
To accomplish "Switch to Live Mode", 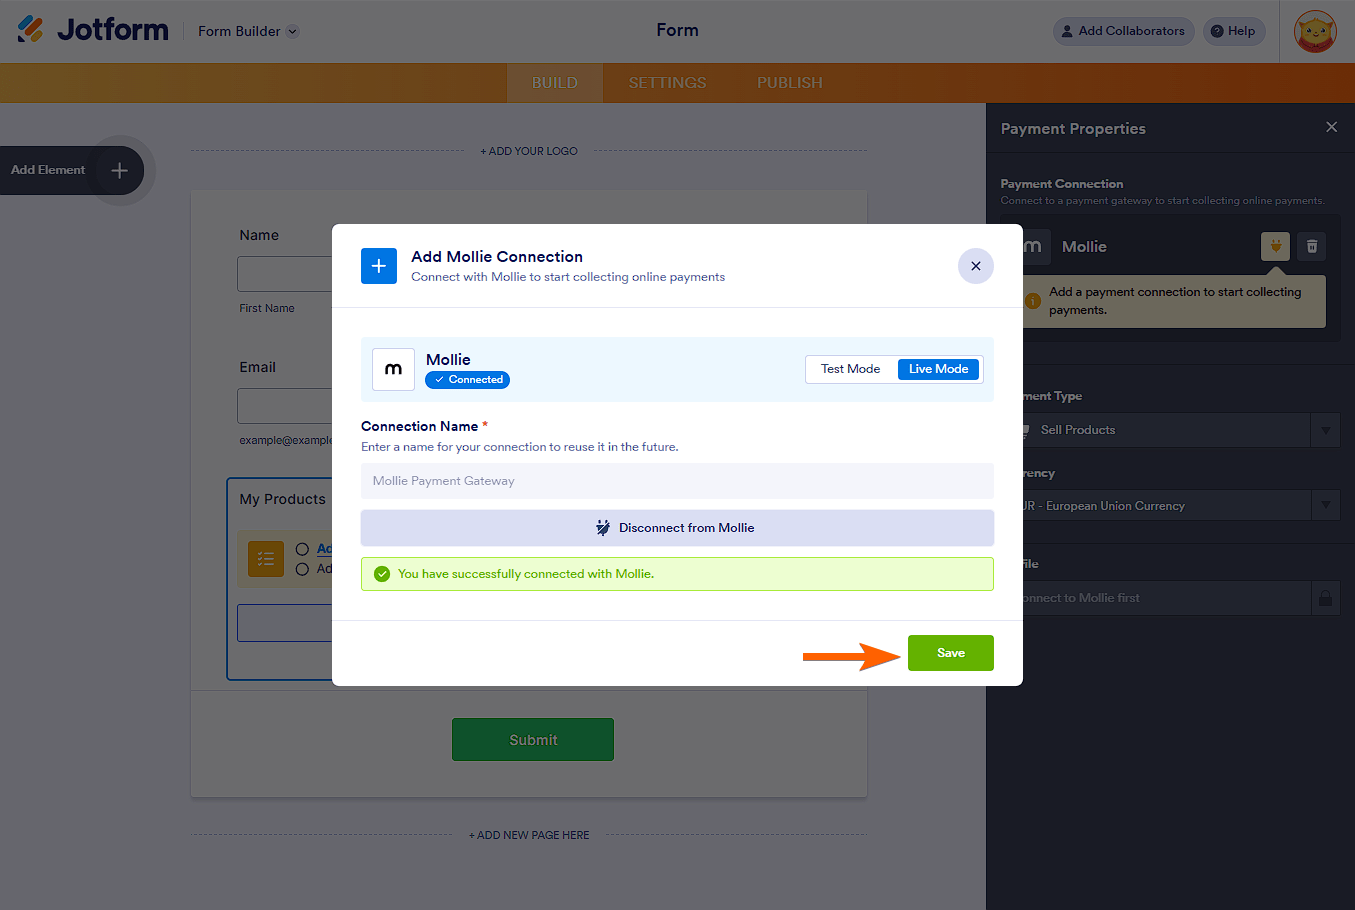I will click(938, 369).
